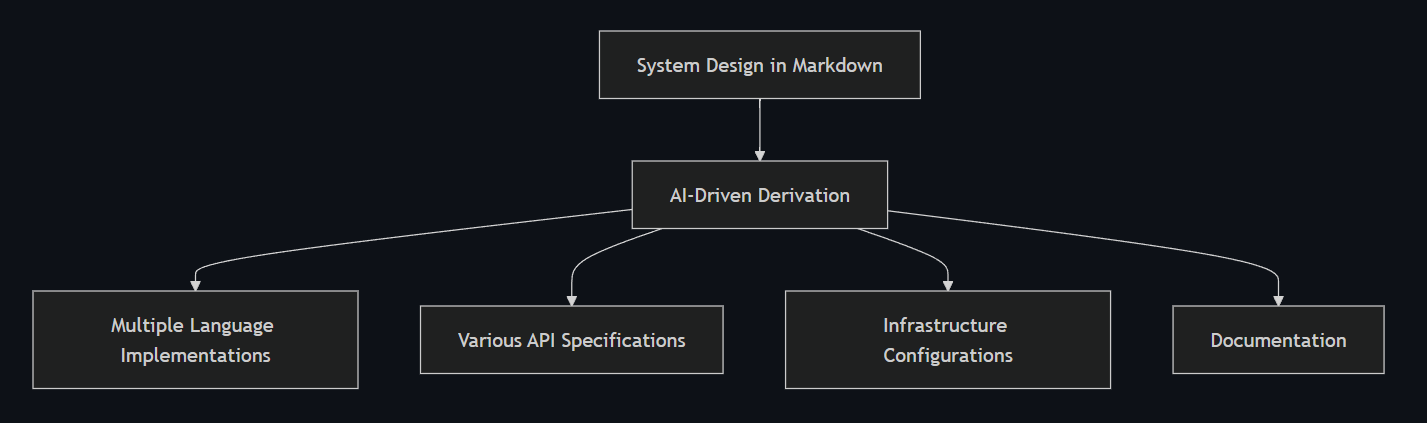This screenshot has height=423, width=1427.
Task: Select the 'System Design in Markdown' node
Action: (759, 65)
